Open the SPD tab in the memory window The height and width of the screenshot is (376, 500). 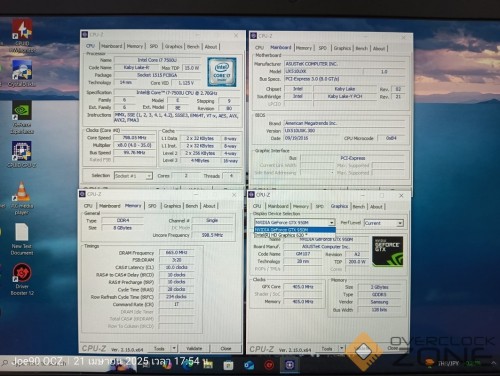click(x=152, y=206)
